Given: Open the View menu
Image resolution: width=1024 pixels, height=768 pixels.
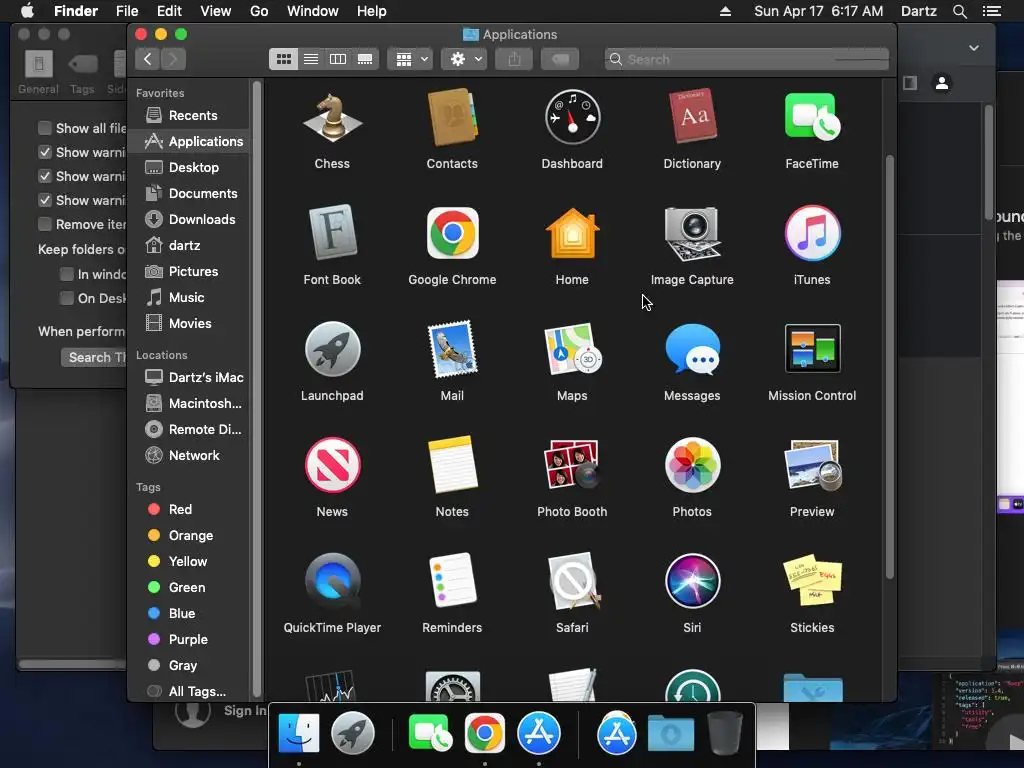Looking at the screenshot, I should coord(216,11).
